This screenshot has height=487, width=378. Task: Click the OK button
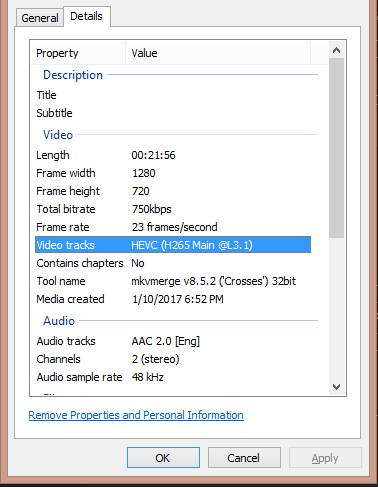[x=163, y=458]
